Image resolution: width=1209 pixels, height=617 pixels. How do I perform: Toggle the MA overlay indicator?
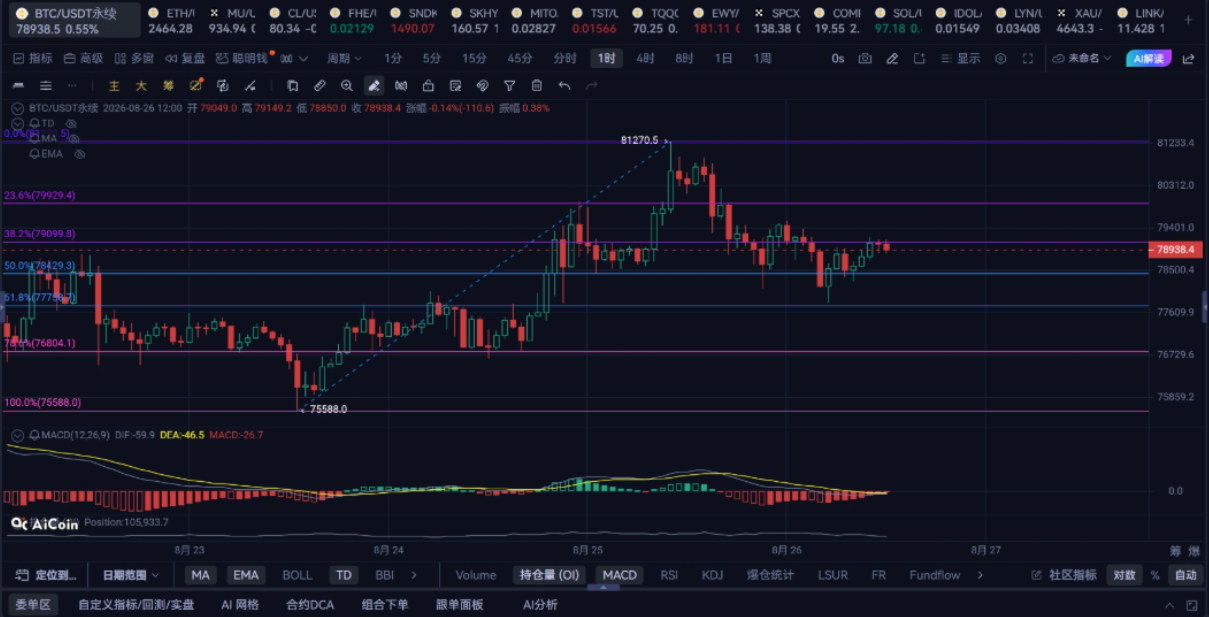pos(201,575)
